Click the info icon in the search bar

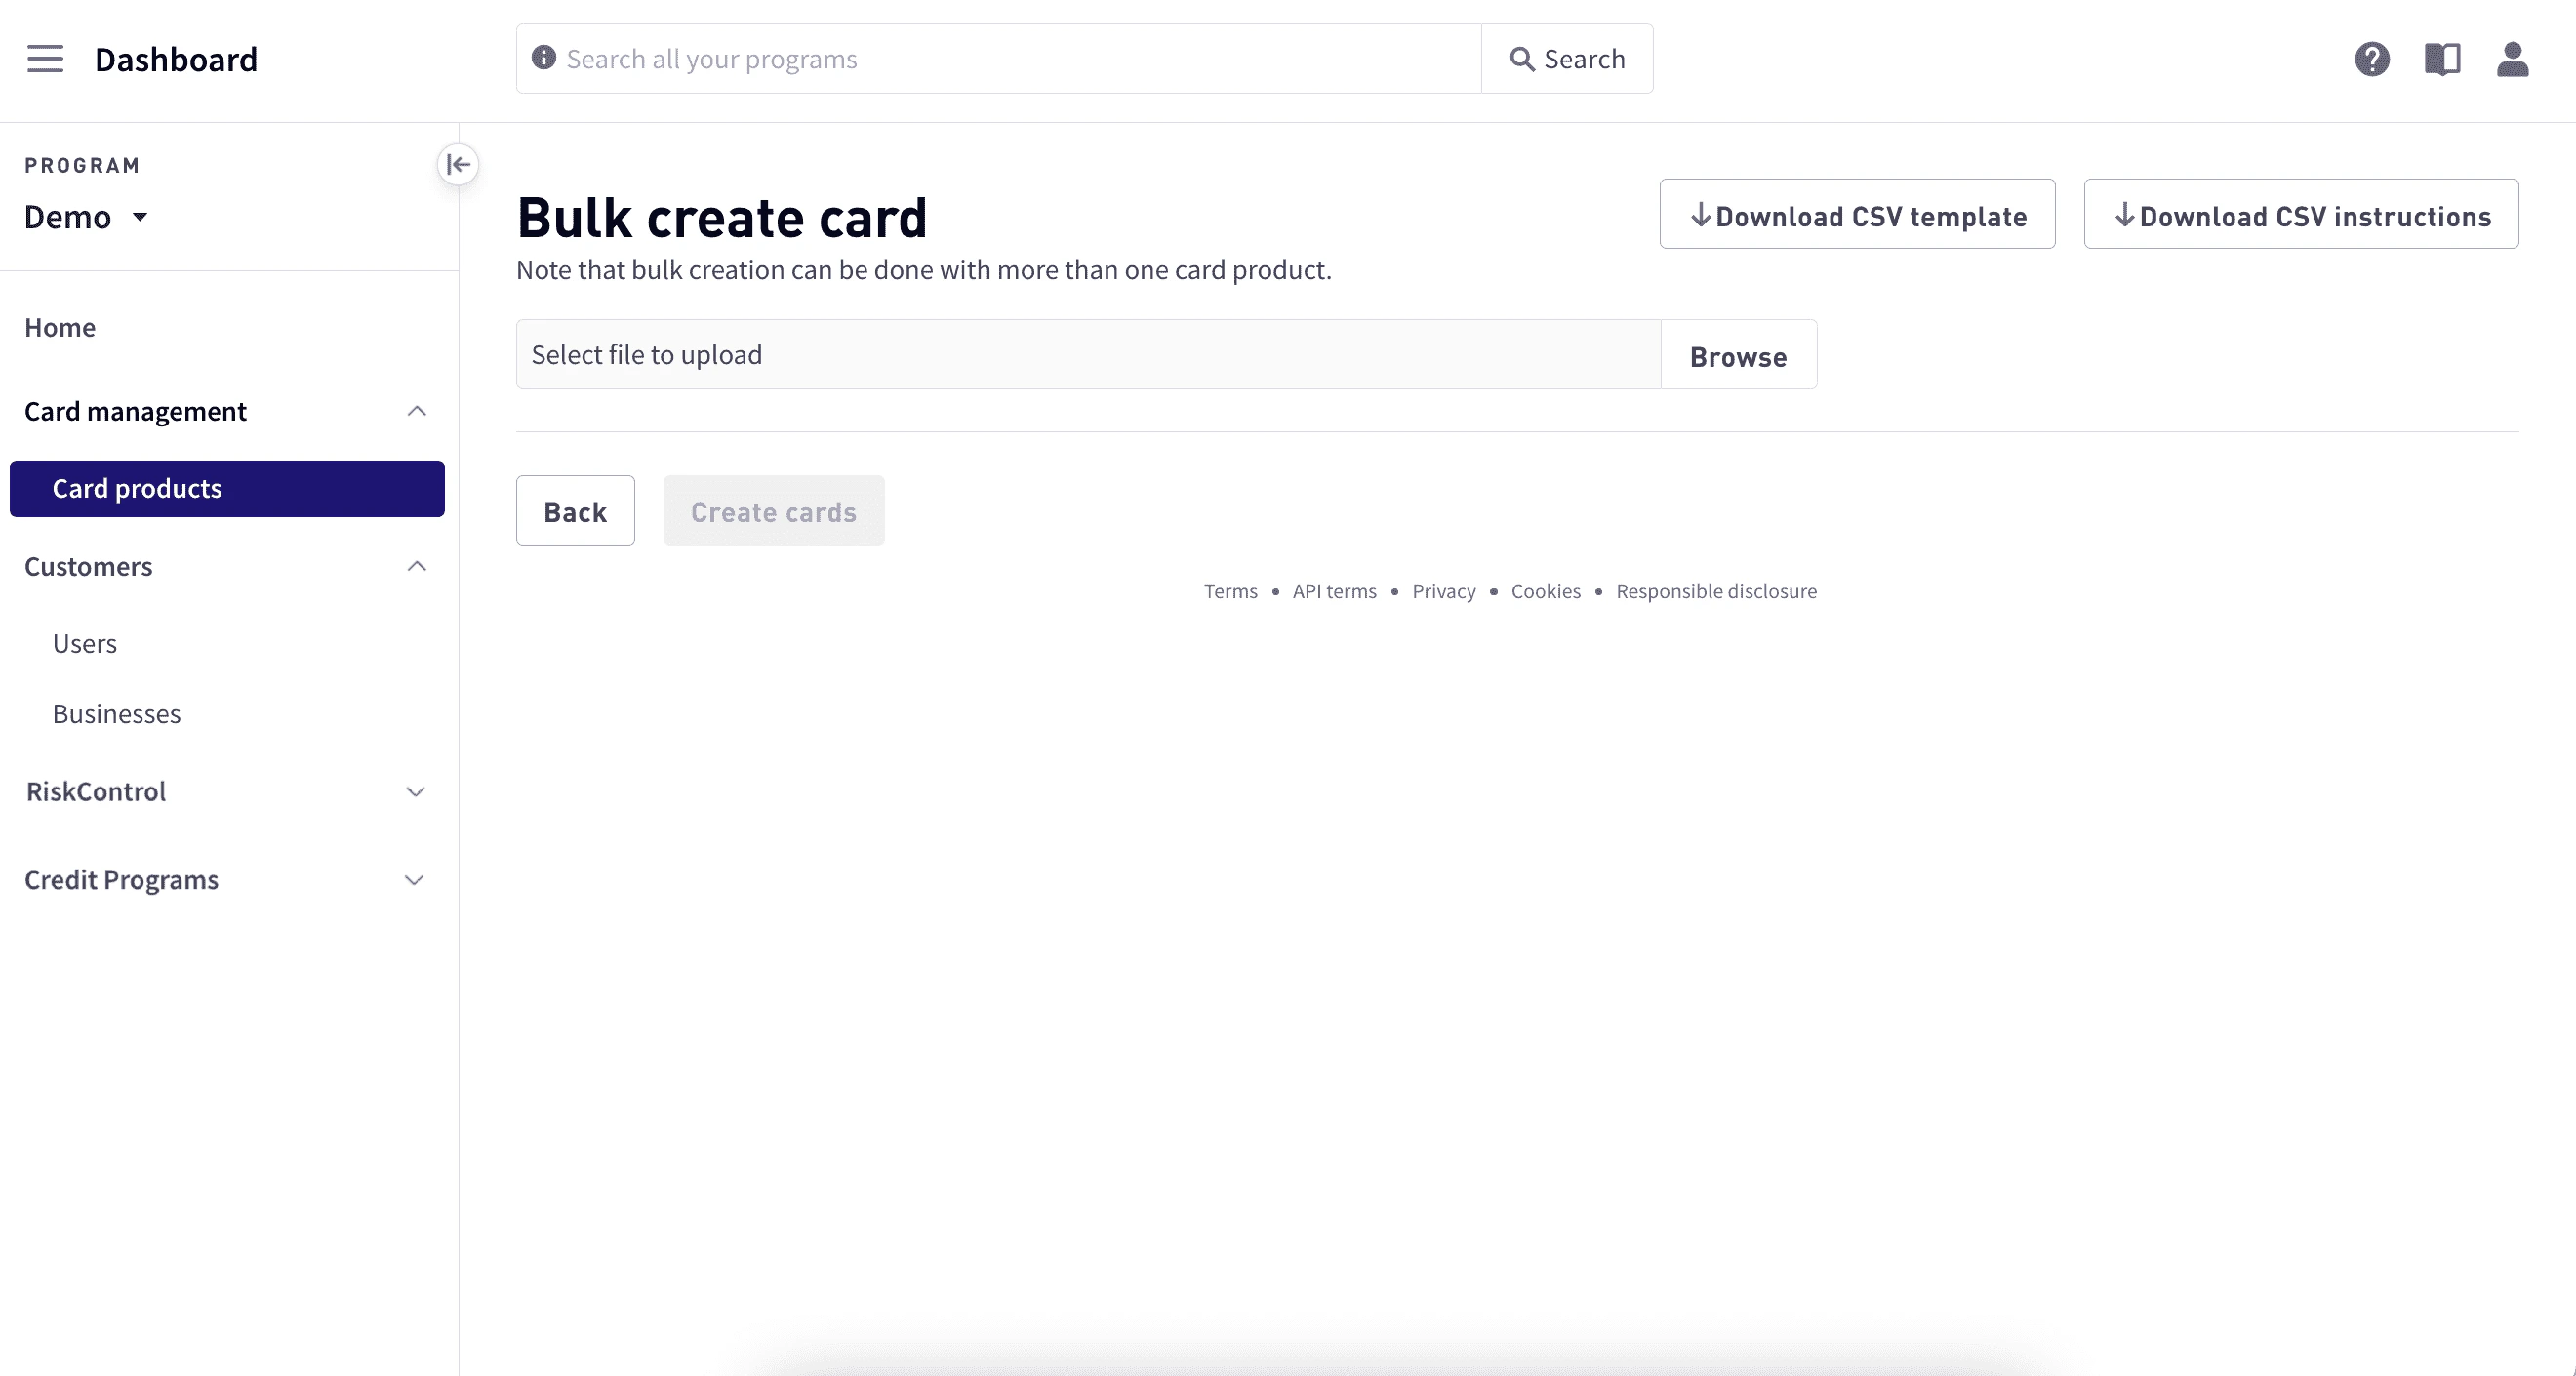tap(543, 58)
